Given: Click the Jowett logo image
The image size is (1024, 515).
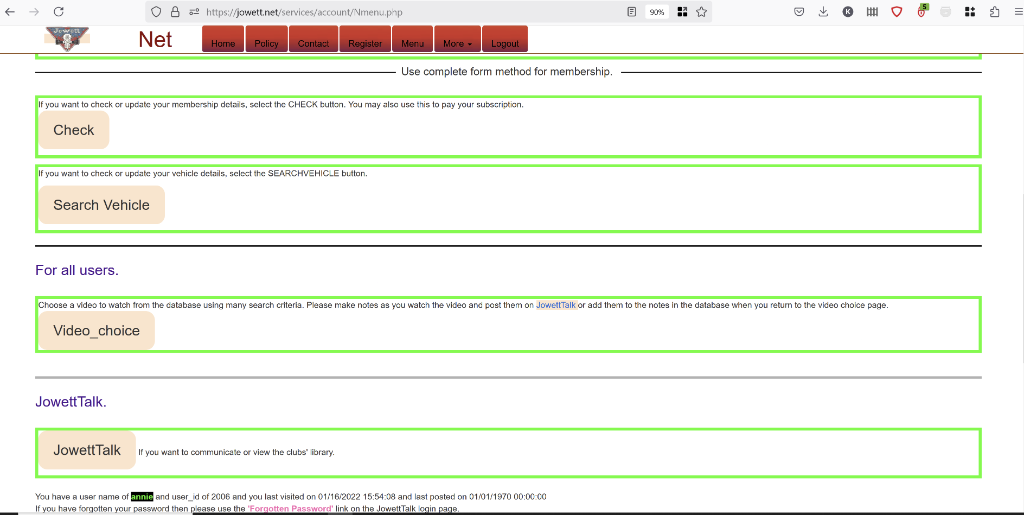Looking at the screenshot, I should point(67,39).
